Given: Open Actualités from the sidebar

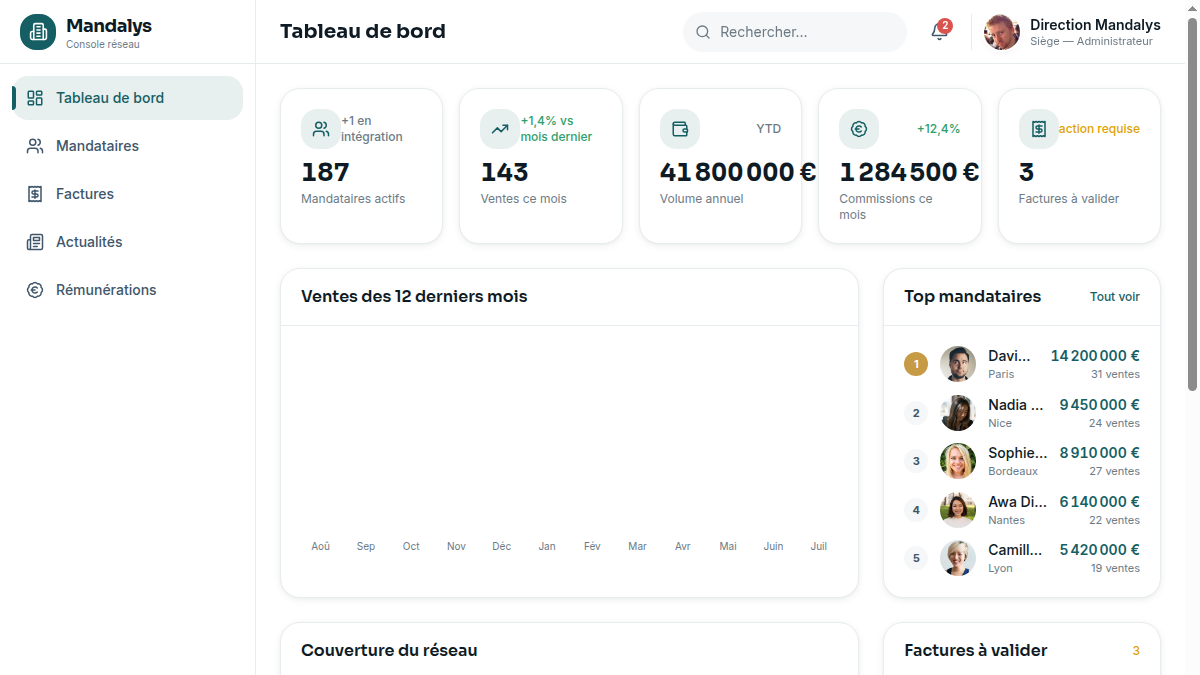Looking at the screenshot, I should click(128, 242).
